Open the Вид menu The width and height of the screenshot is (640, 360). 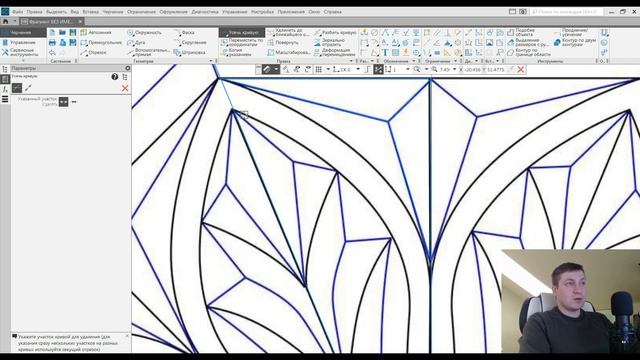click(75, 12)
